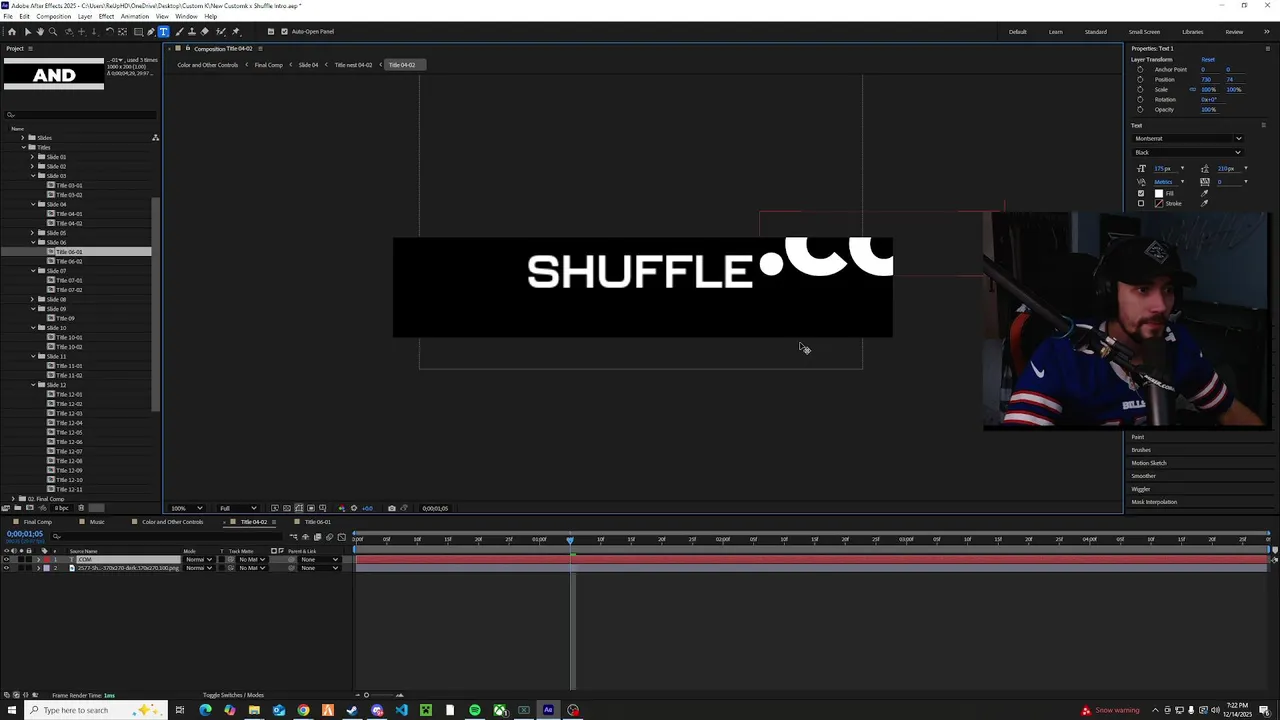Select the Horizontal Type tool
Screen dimensions: 1280x720
coord(164,32)
